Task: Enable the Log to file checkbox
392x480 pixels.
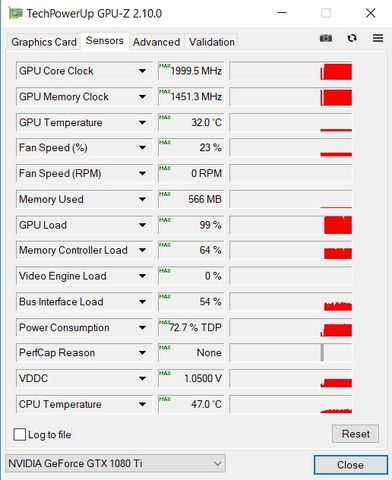Action: (x=19, y=435)
